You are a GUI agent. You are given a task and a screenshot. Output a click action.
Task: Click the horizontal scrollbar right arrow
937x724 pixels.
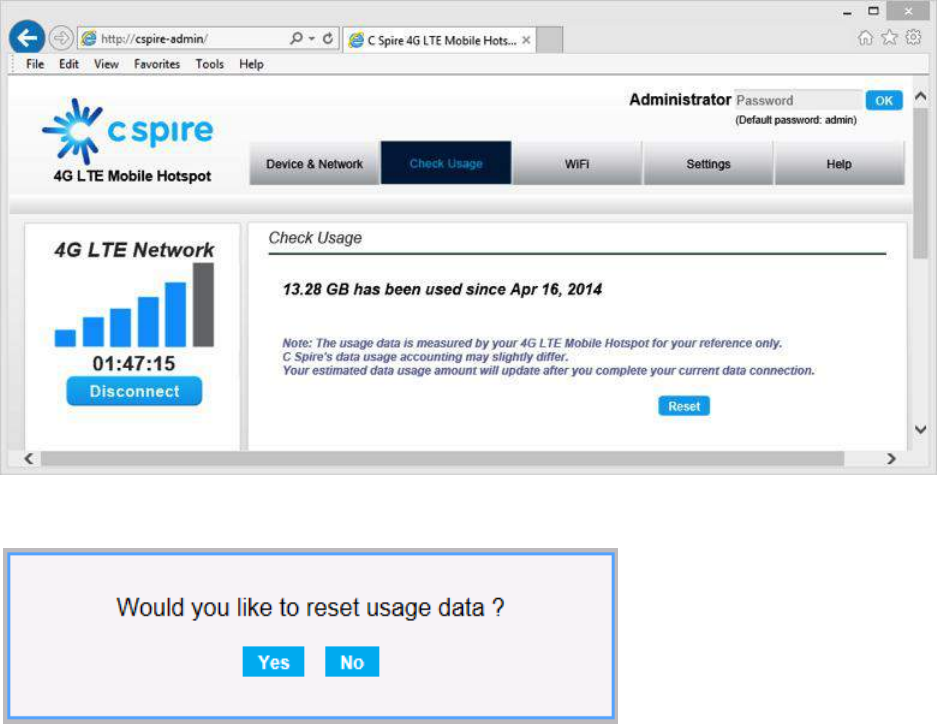(891, 459)
